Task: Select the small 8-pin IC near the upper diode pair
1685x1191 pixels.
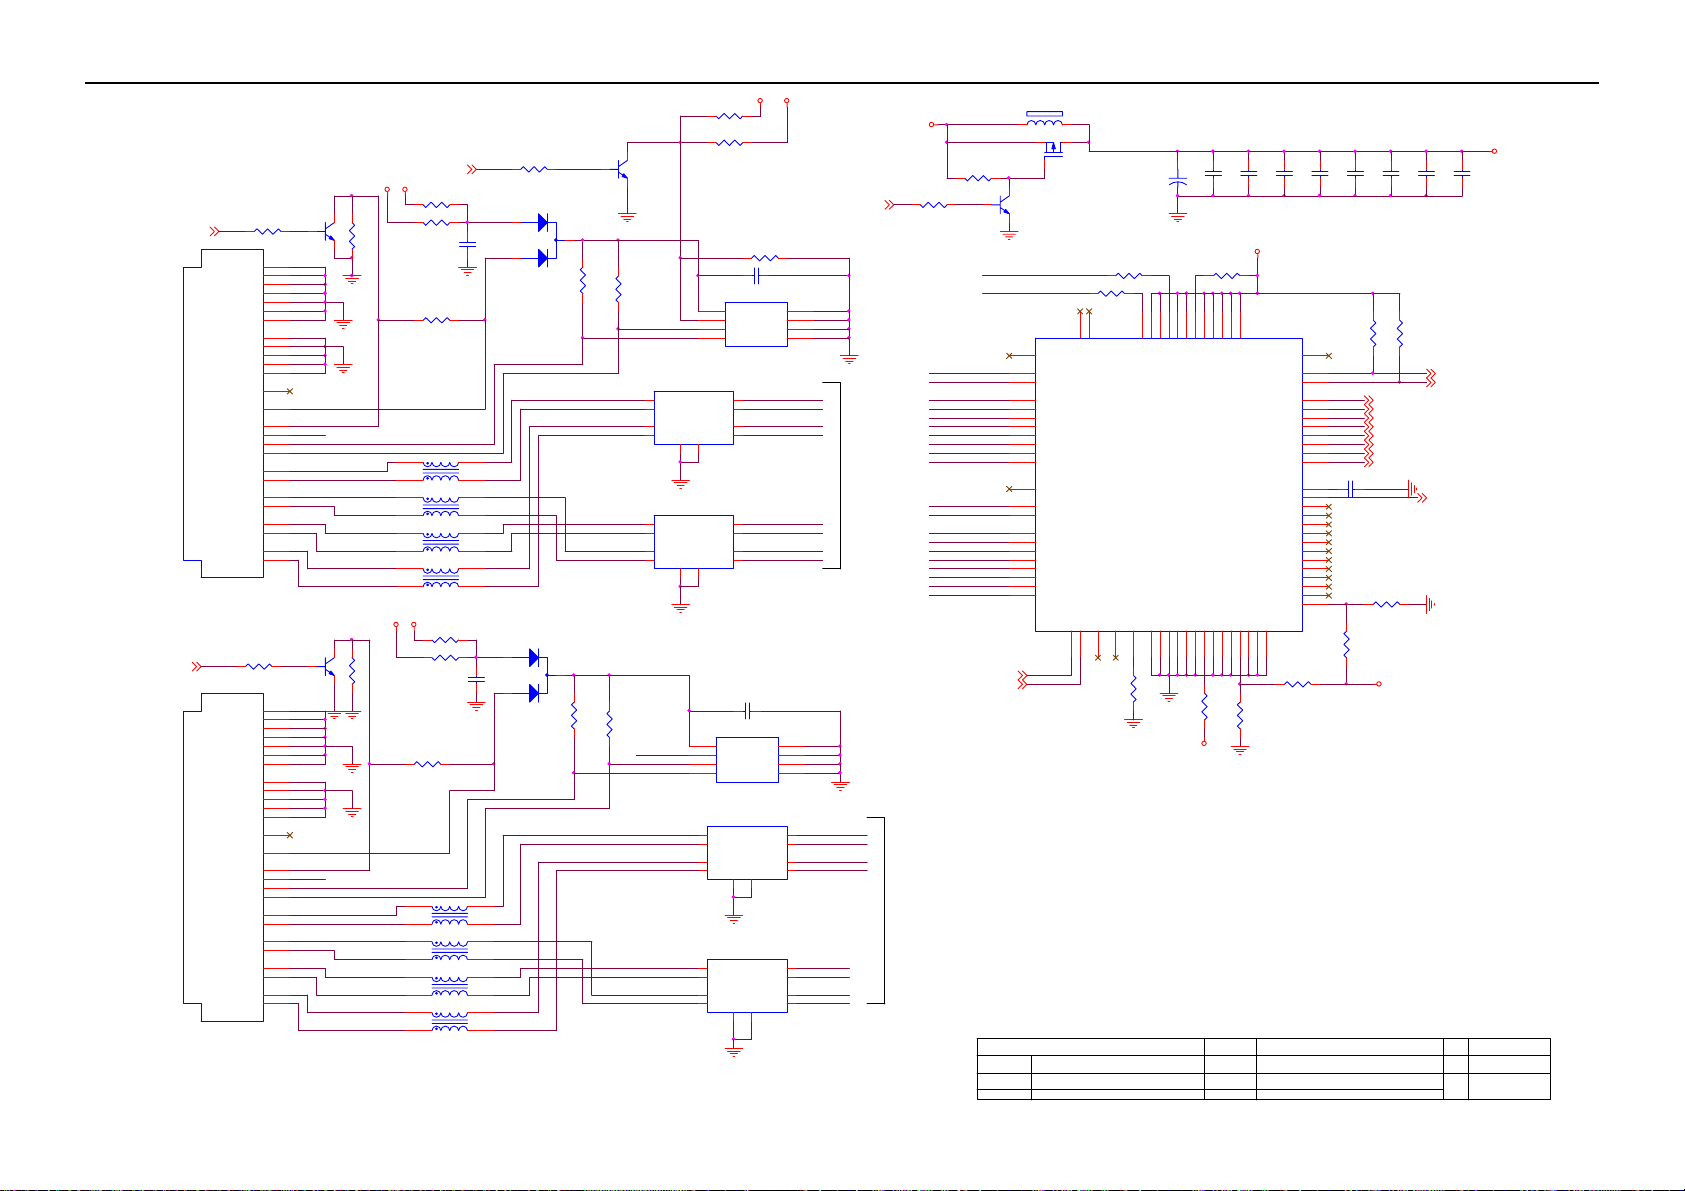Action: 756,324
